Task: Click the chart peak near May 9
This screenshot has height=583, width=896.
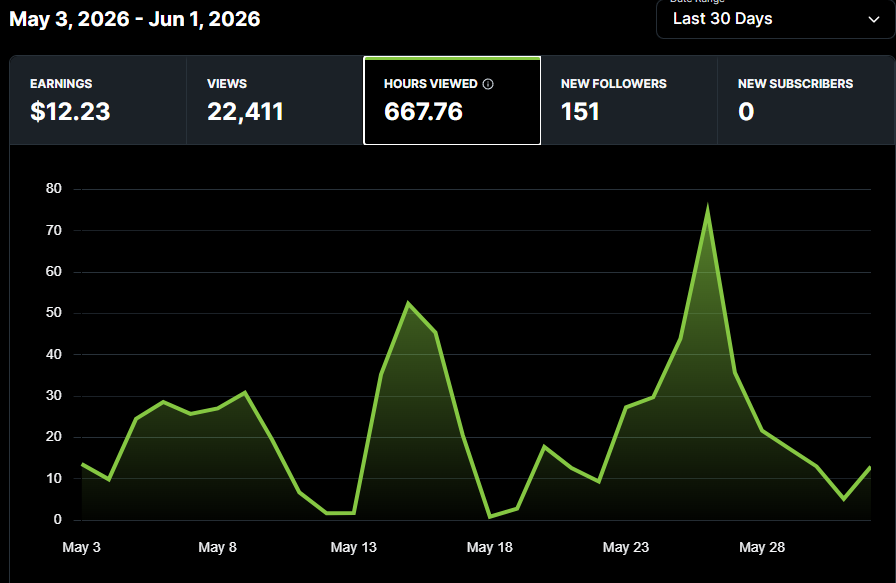Action: (x=245, y=393)
